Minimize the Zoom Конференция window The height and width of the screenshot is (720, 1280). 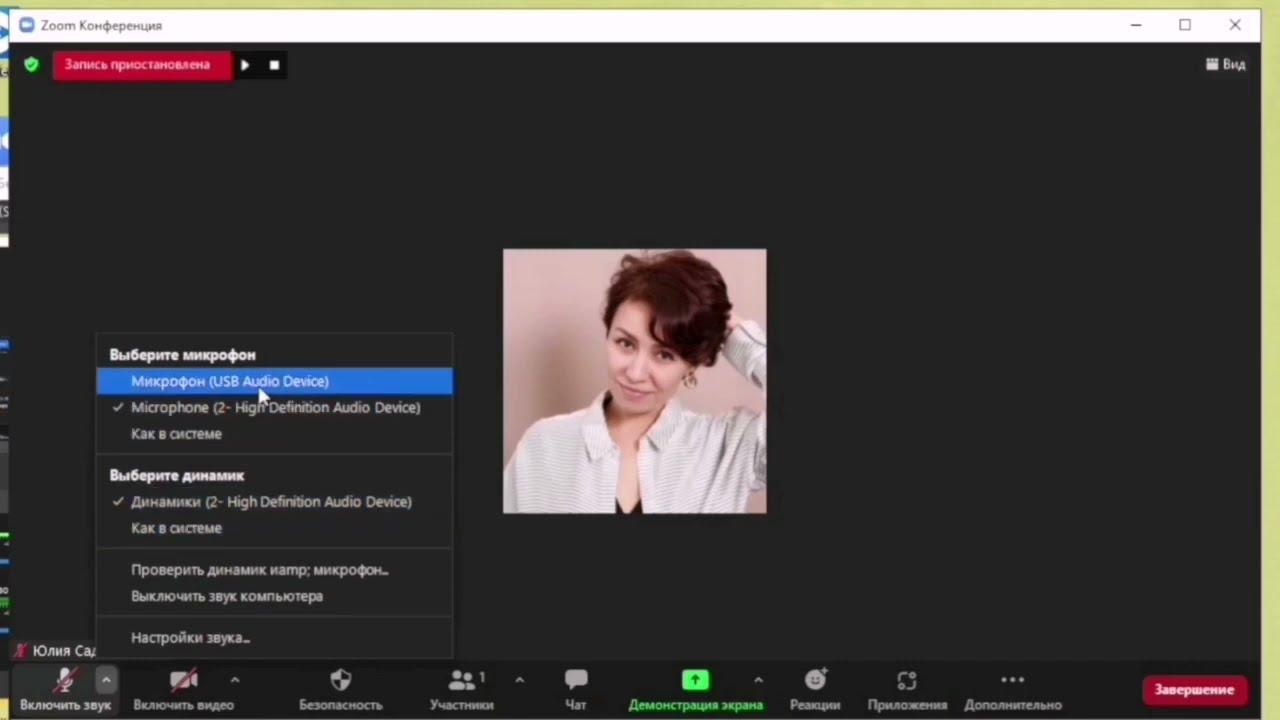point(1136,25)
